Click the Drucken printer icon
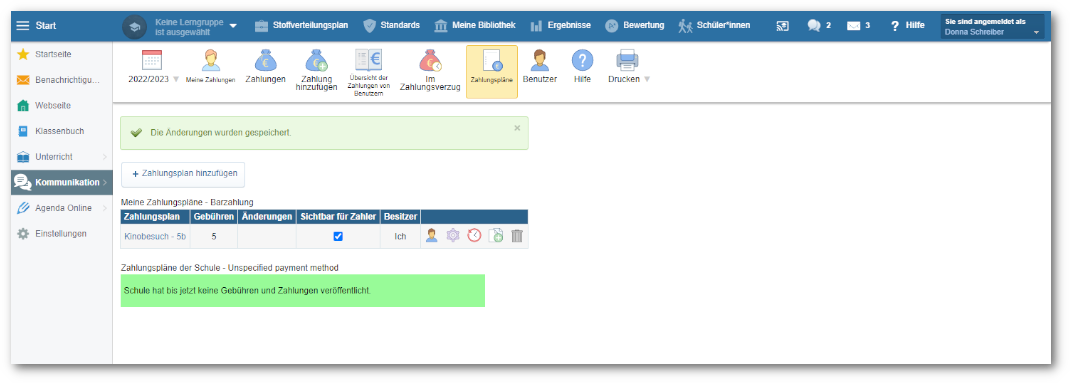The width and height of the screenshot is (1070, 383). point(626,60)
